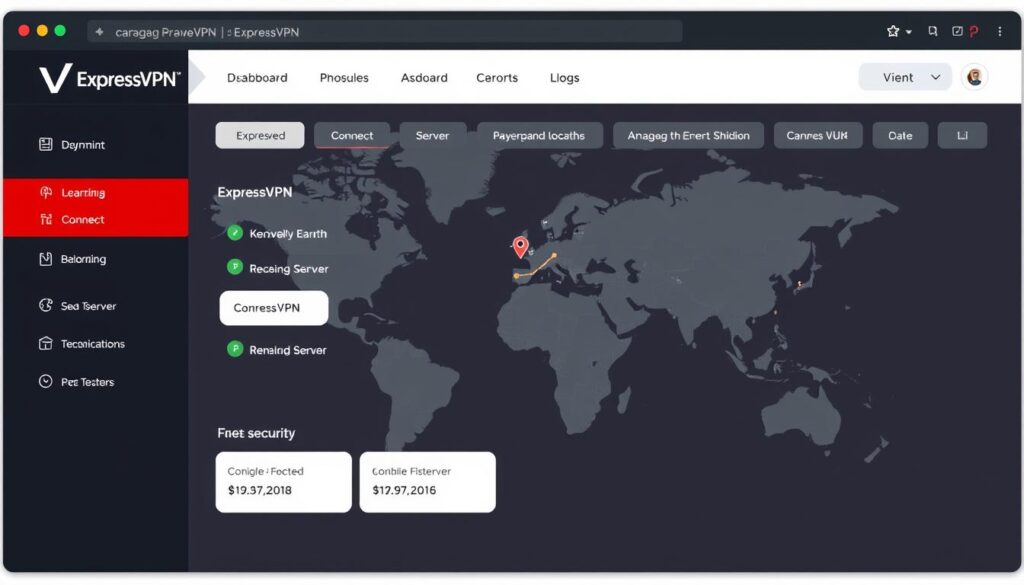Click the browser edit square icon

coord(957,31)
